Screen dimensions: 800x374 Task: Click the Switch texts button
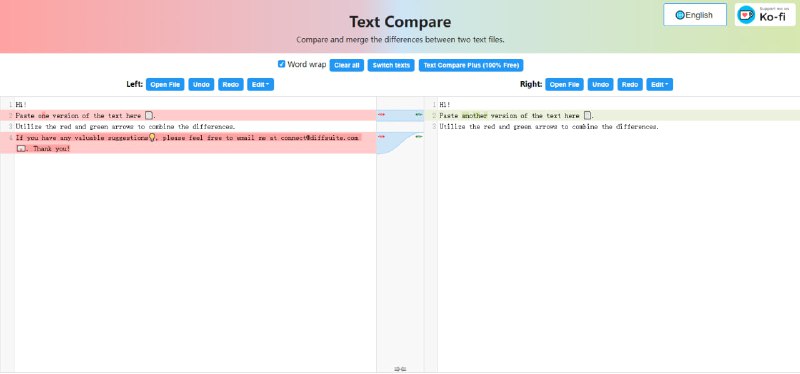(x=391, y=65)
